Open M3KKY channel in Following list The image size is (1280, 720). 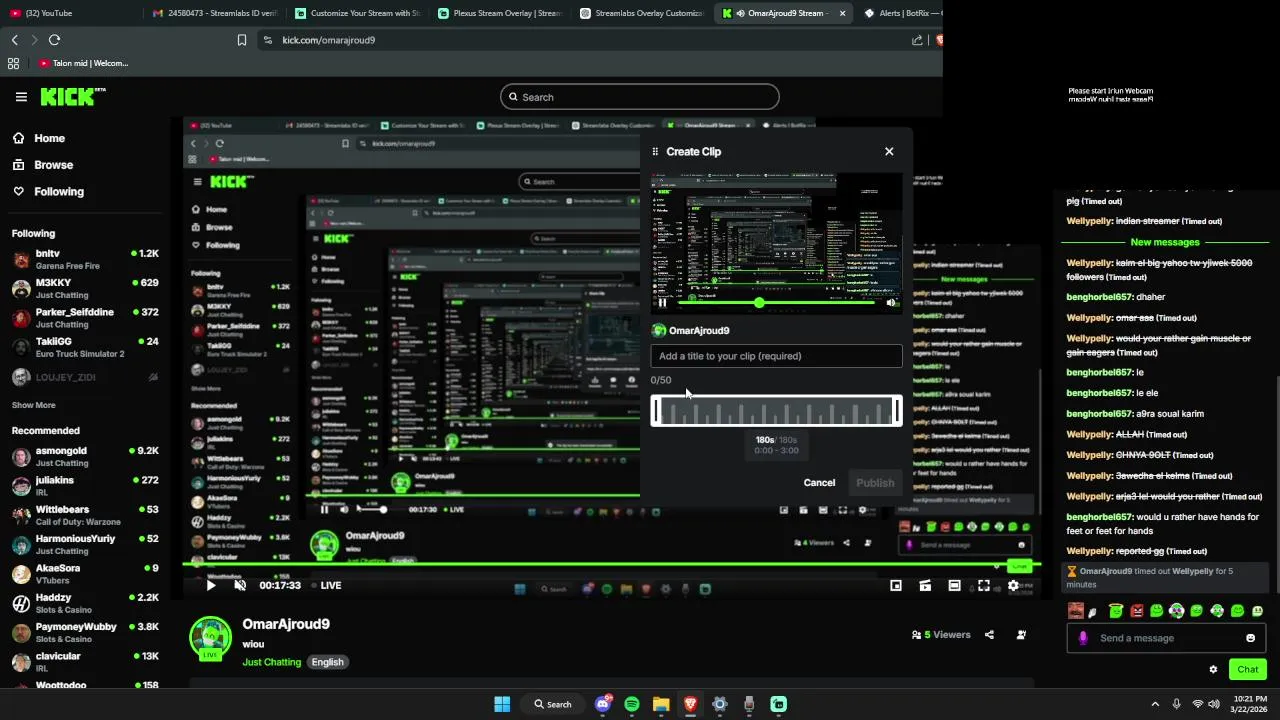tap(85, 289)
